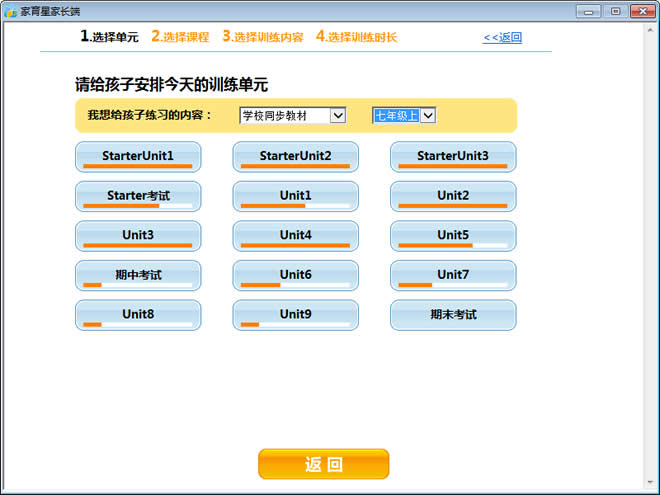Click the scrollbar down arrow
The width and height of the screenshot is (660, 495).
tap(650, 482)
